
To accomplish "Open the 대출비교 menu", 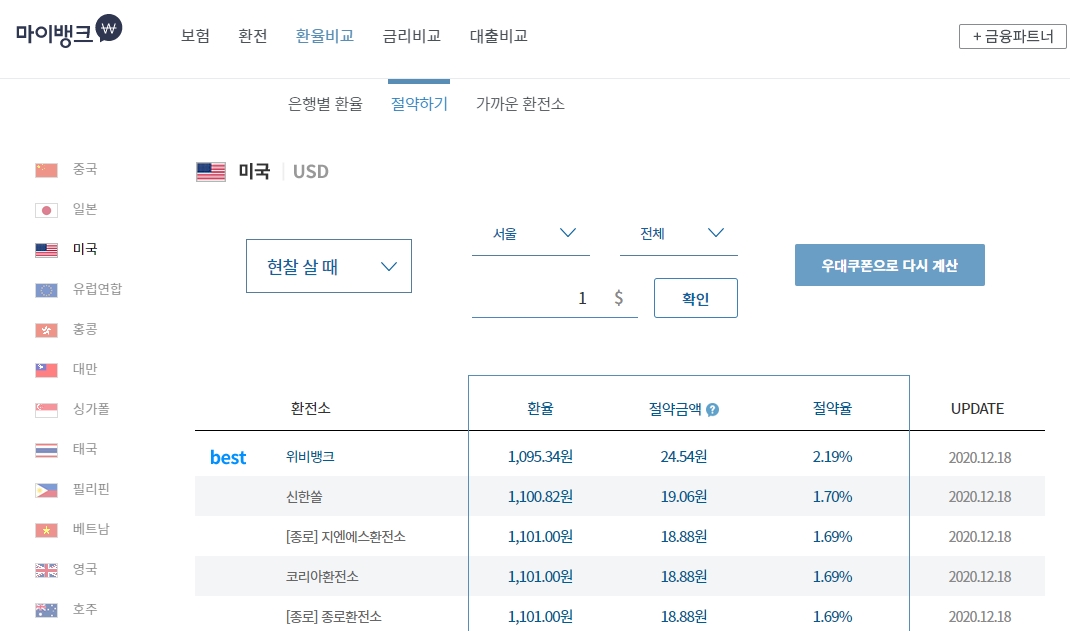I will coord(499,36).
